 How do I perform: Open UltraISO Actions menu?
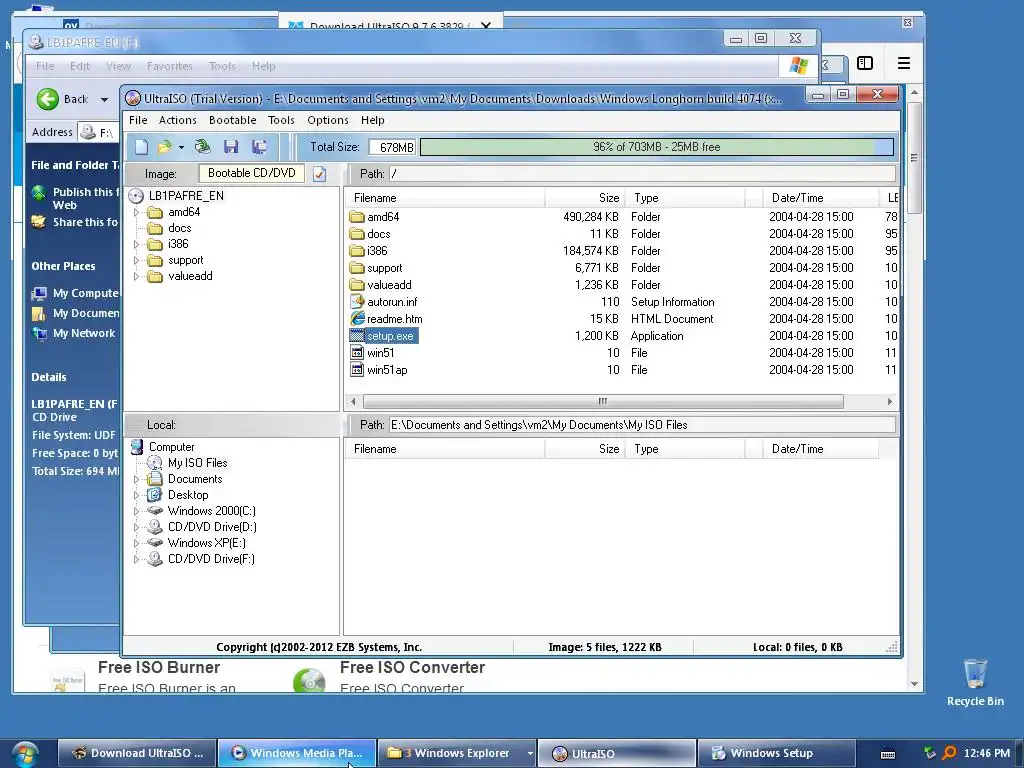[x=178, y=120]
